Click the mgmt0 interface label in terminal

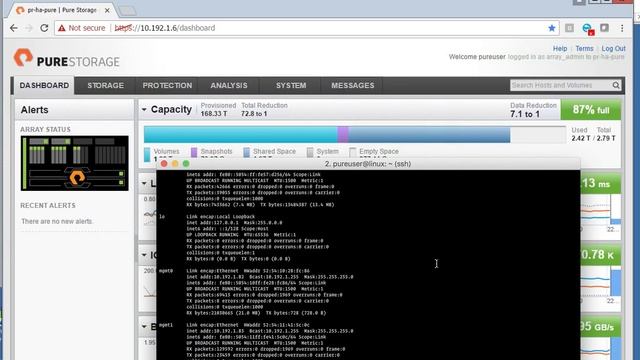[166, 271]
